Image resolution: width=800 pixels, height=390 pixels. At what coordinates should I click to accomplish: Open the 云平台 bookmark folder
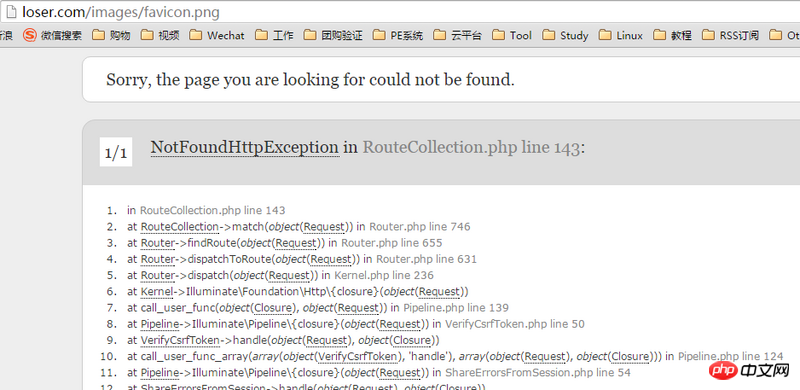click(458, 35)
